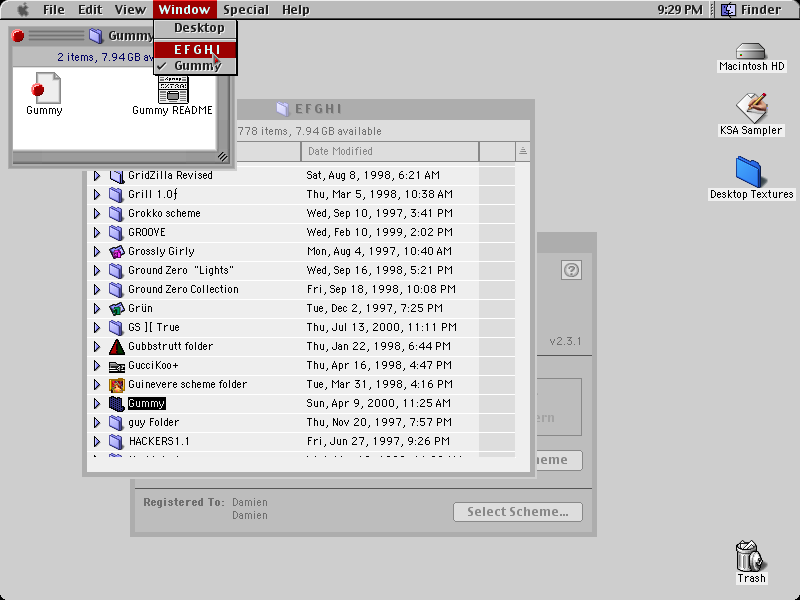Expand the guy Folder row
800x600 pixels.
97,422
